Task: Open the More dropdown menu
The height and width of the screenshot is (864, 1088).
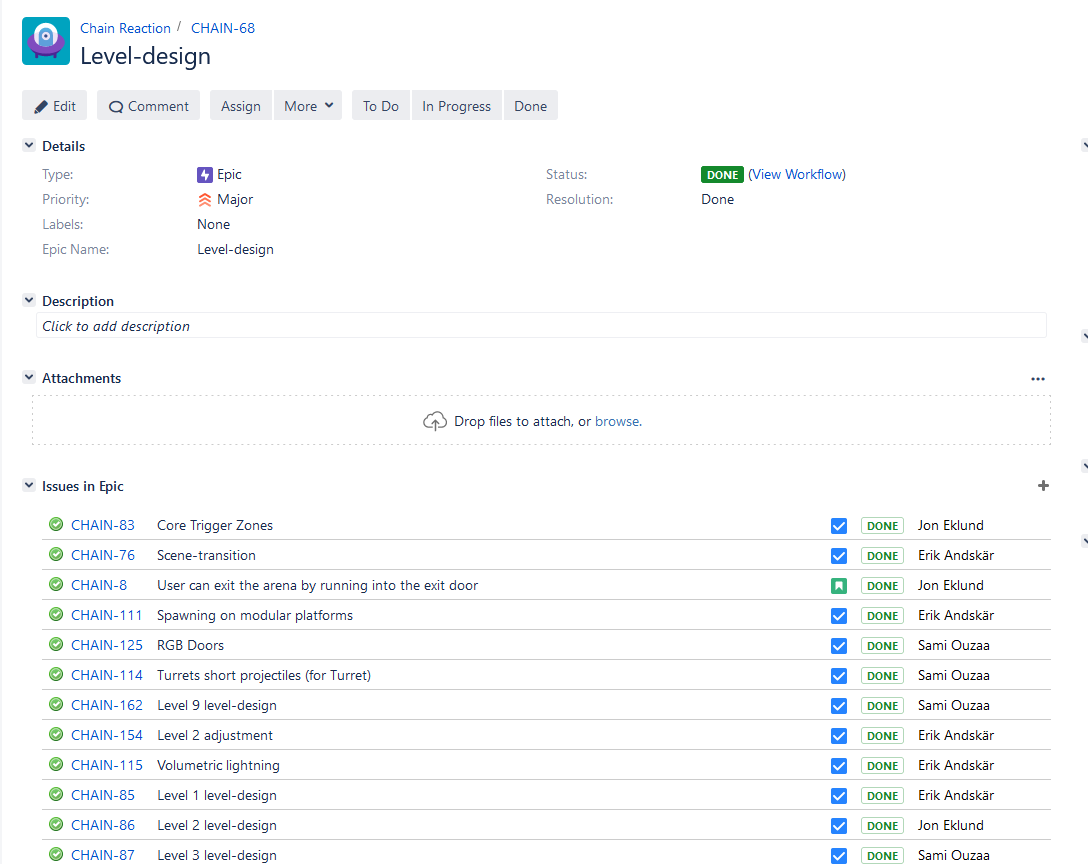Action: tap(308, 106)
